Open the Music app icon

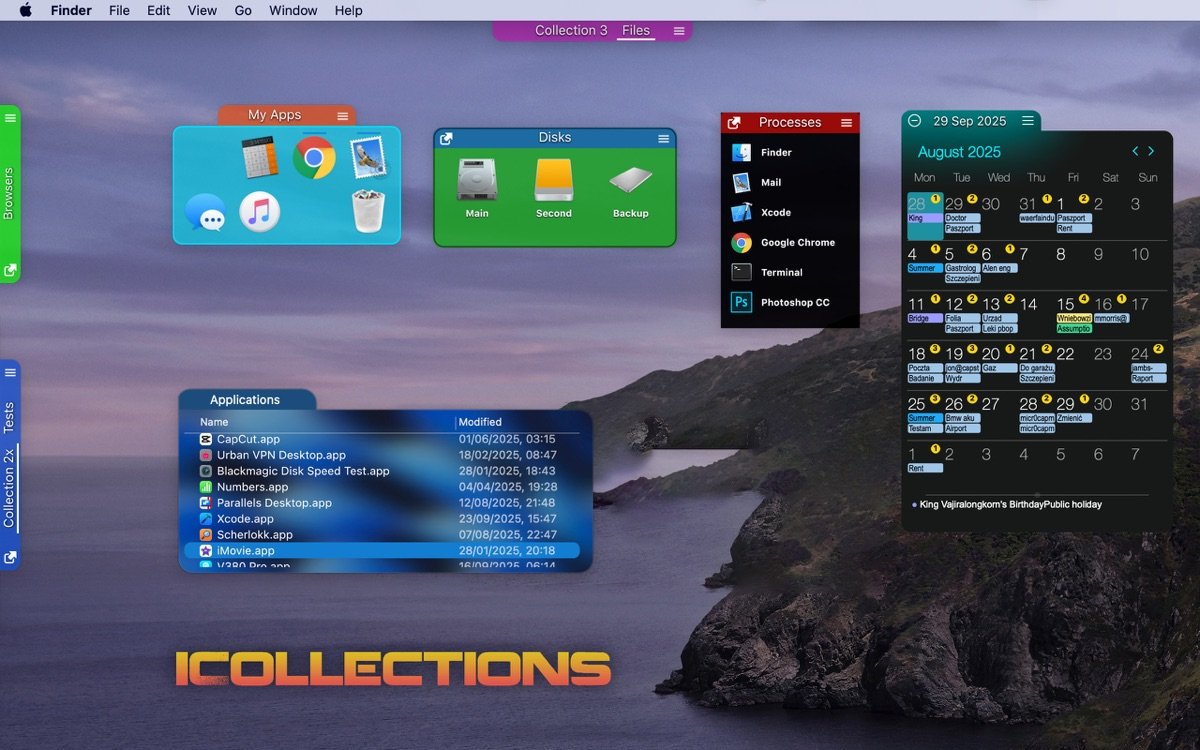(259, 212)
